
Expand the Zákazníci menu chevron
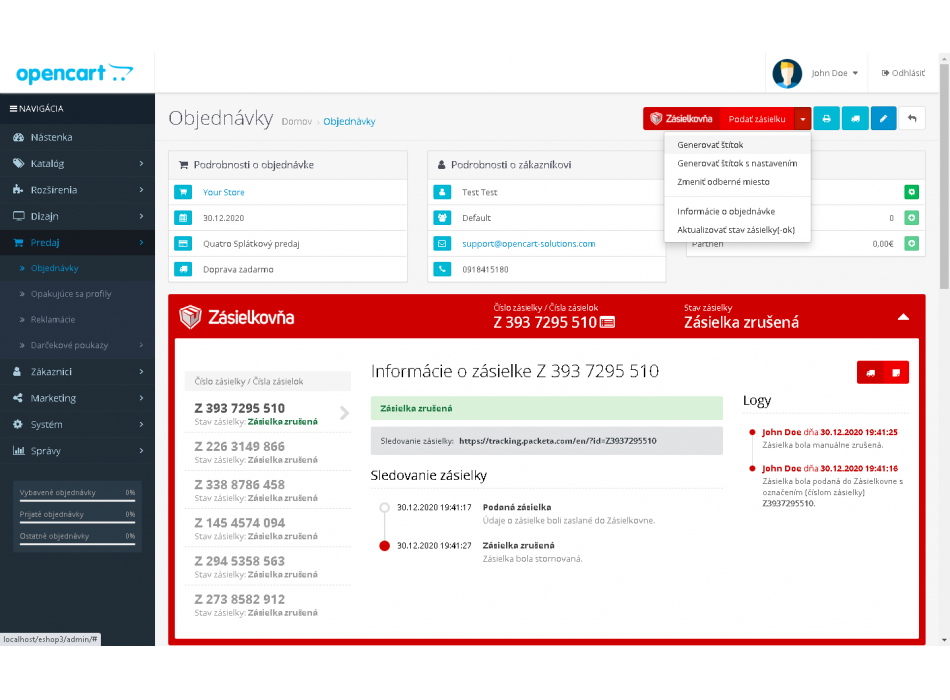tap(141, 372)
